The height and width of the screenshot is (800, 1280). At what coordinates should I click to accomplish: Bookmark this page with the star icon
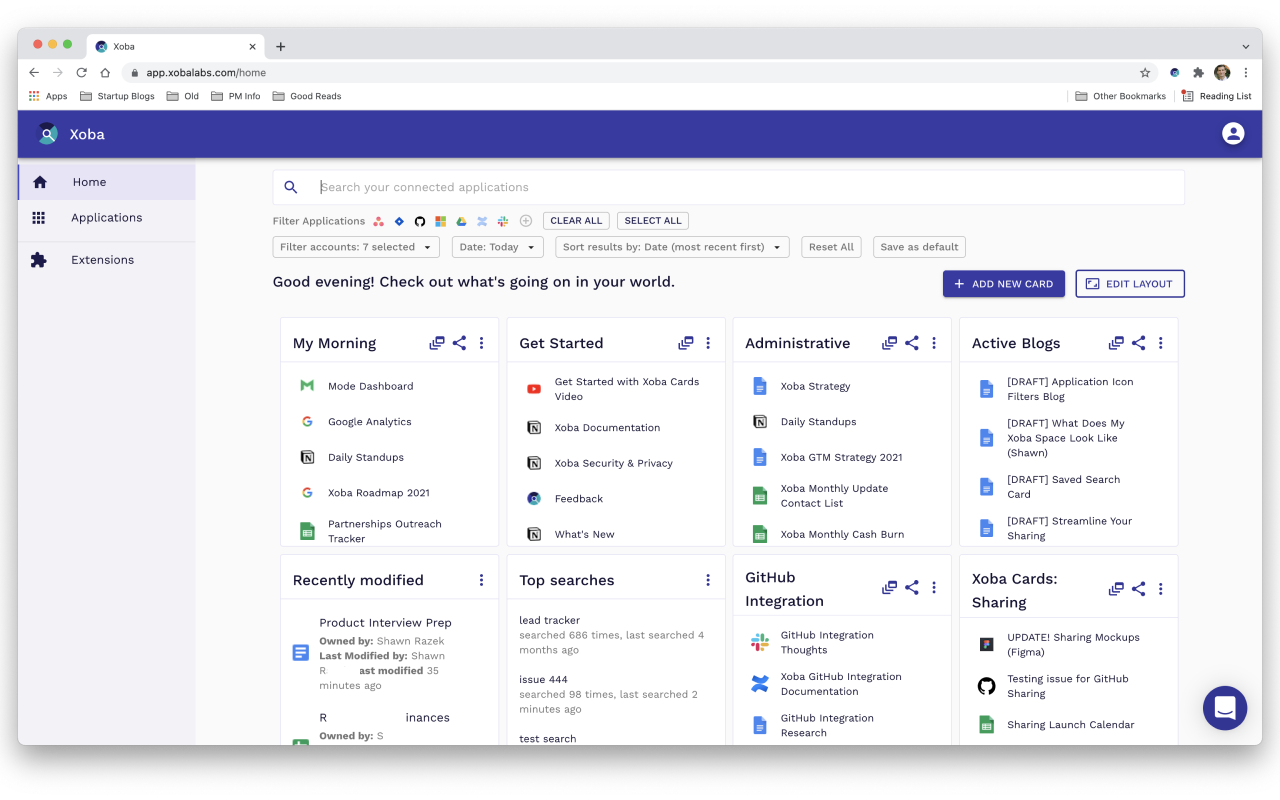click(x=1145, y=73)
